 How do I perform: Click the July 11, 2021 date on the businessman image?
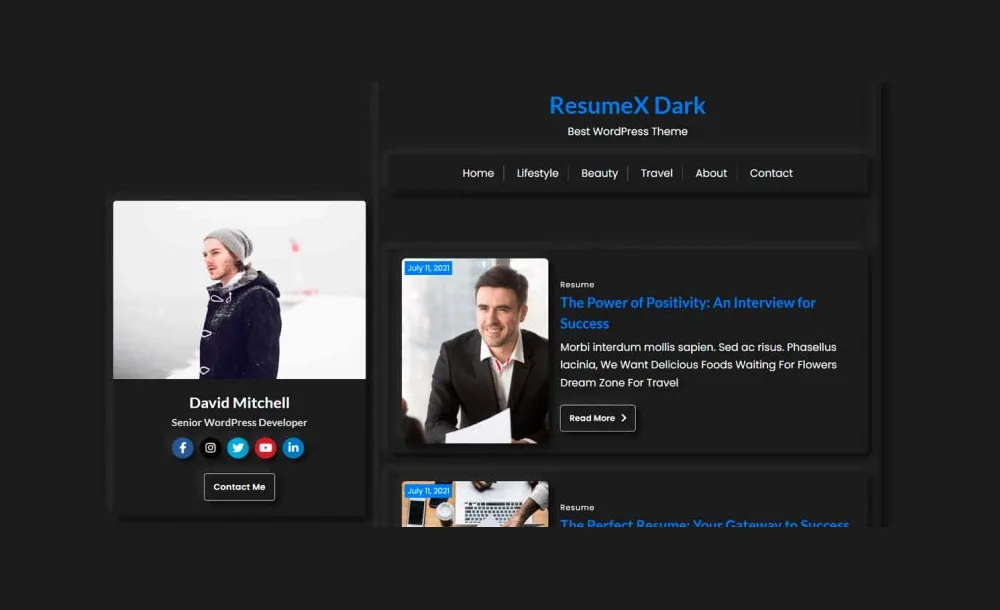tap(429, 268)
